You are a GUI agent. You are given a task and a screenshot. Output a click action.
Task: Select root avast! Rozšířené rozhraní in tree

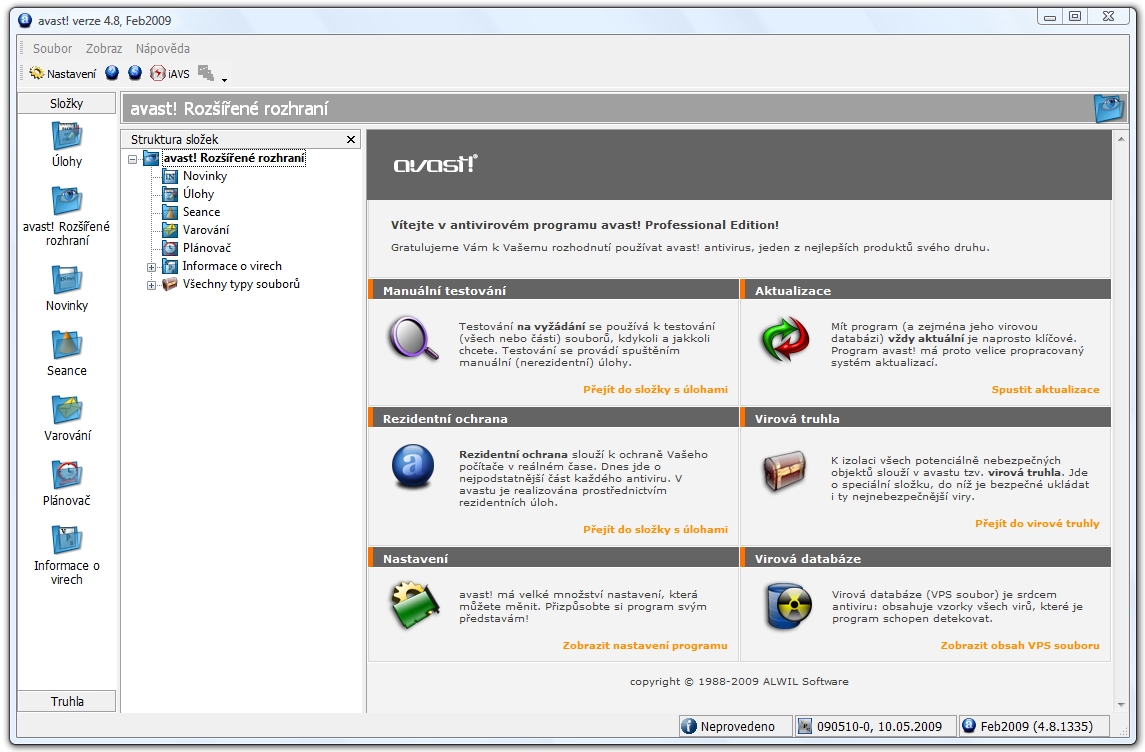pyautogui.click(x=234, y=158)
